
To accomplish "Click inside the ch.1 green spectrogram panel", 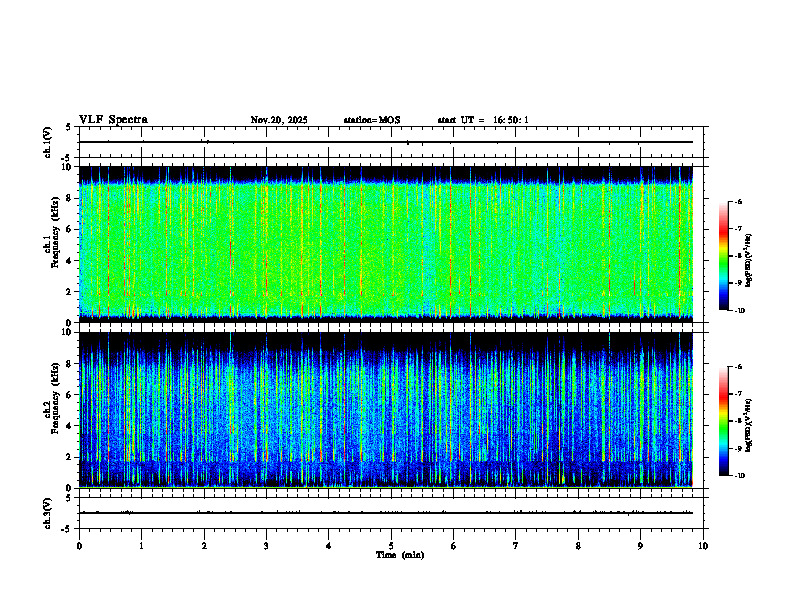I will (x=386, y=244).
